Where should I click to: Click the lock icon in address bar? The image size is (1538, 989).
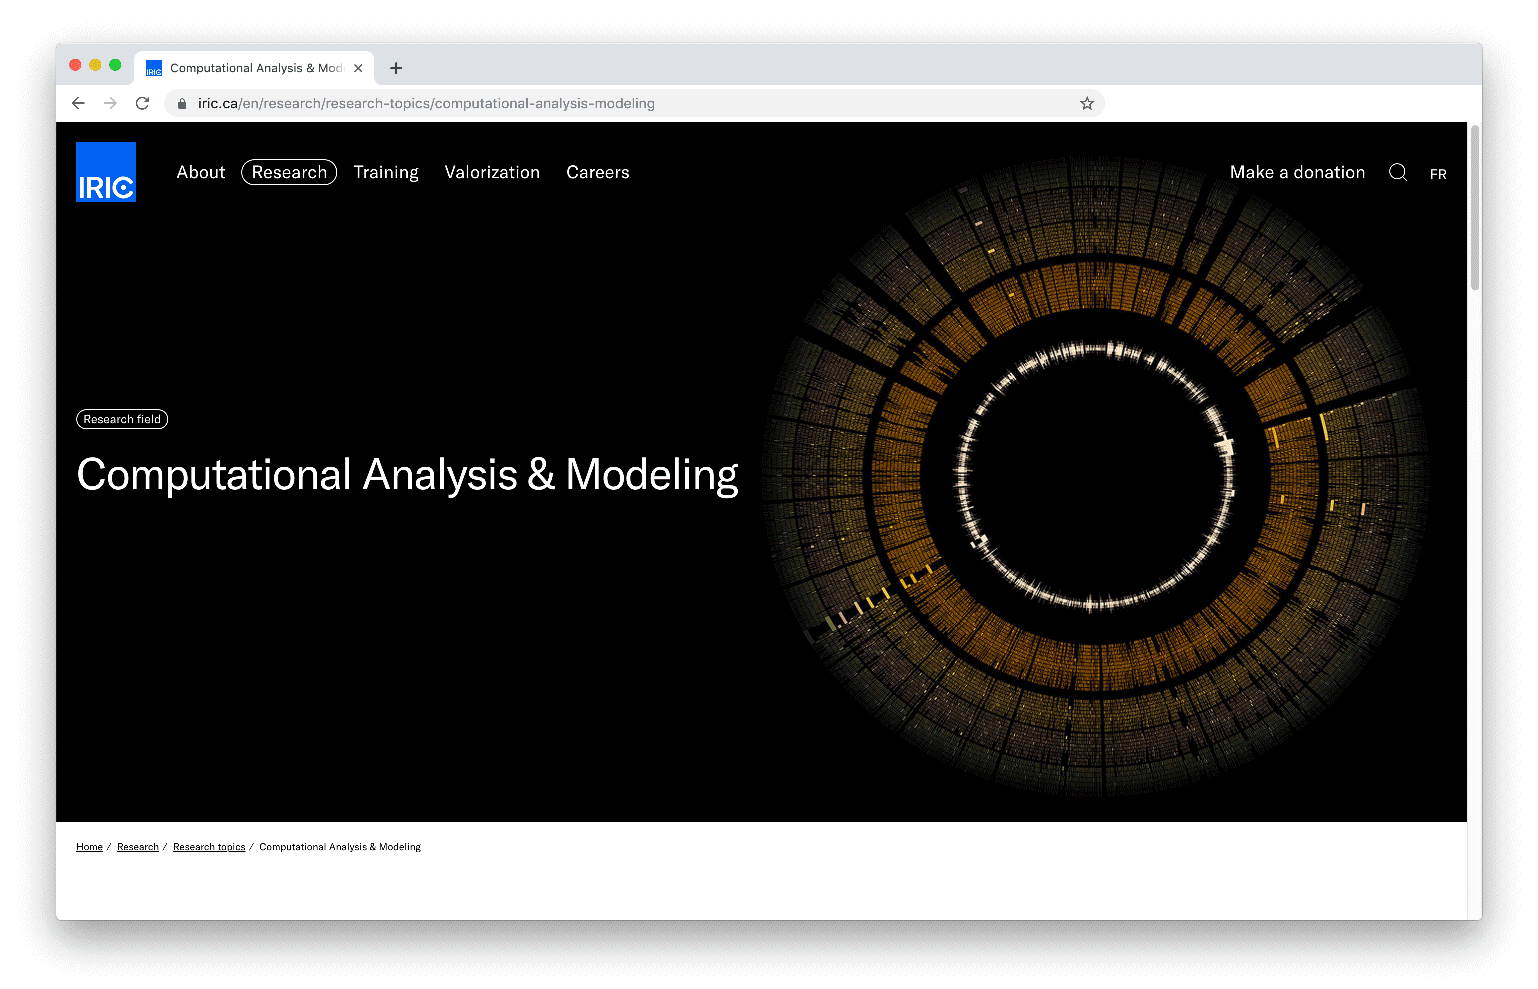pyautogui.click(x=182, y=103)
